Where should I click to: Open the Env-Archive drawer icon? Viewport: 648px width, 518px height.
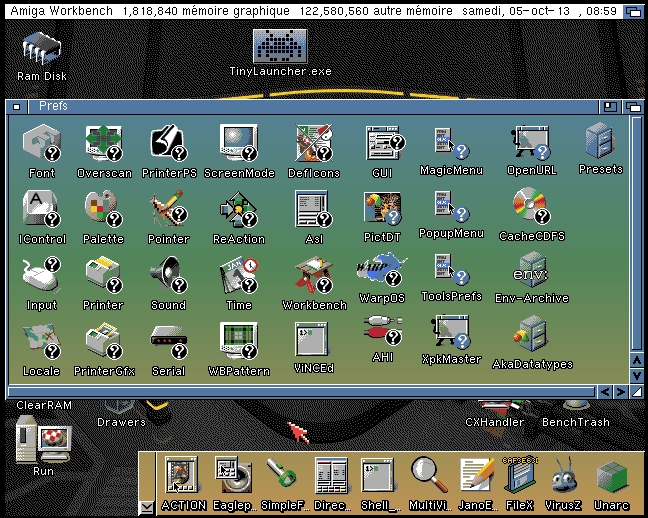click(x=531, y=270)
